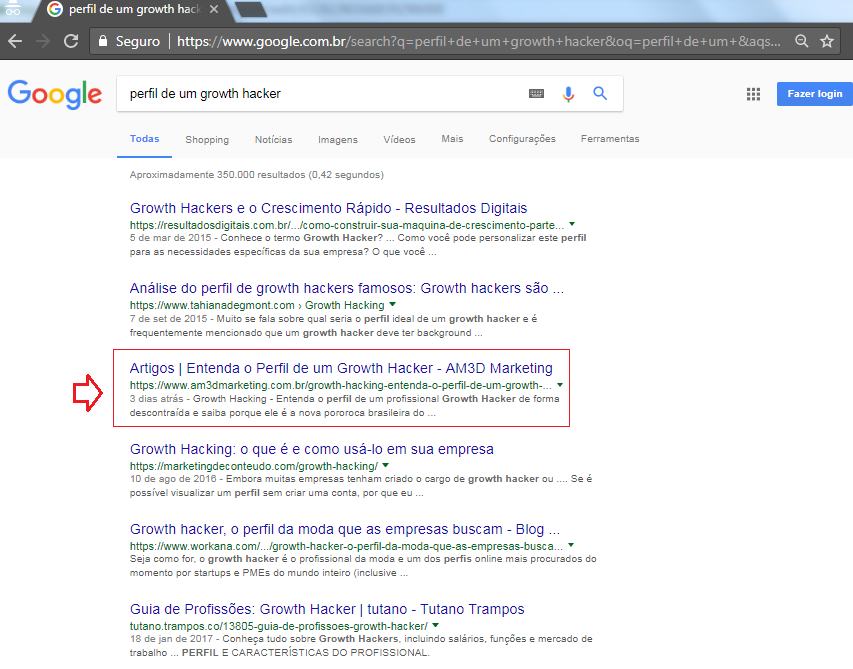Click the 'Growth Hacking' breadcrumb after tahianadegmont.com

[x=344, y=305]
